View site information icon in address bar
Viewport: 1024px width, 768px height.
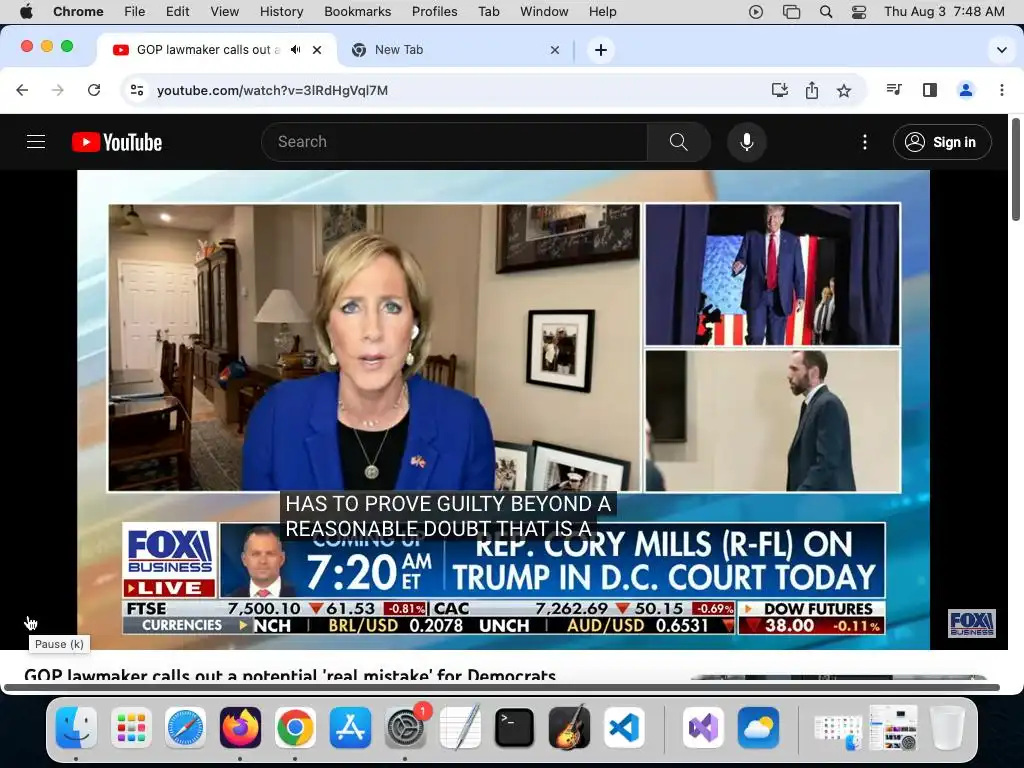[x=136, y=90]
